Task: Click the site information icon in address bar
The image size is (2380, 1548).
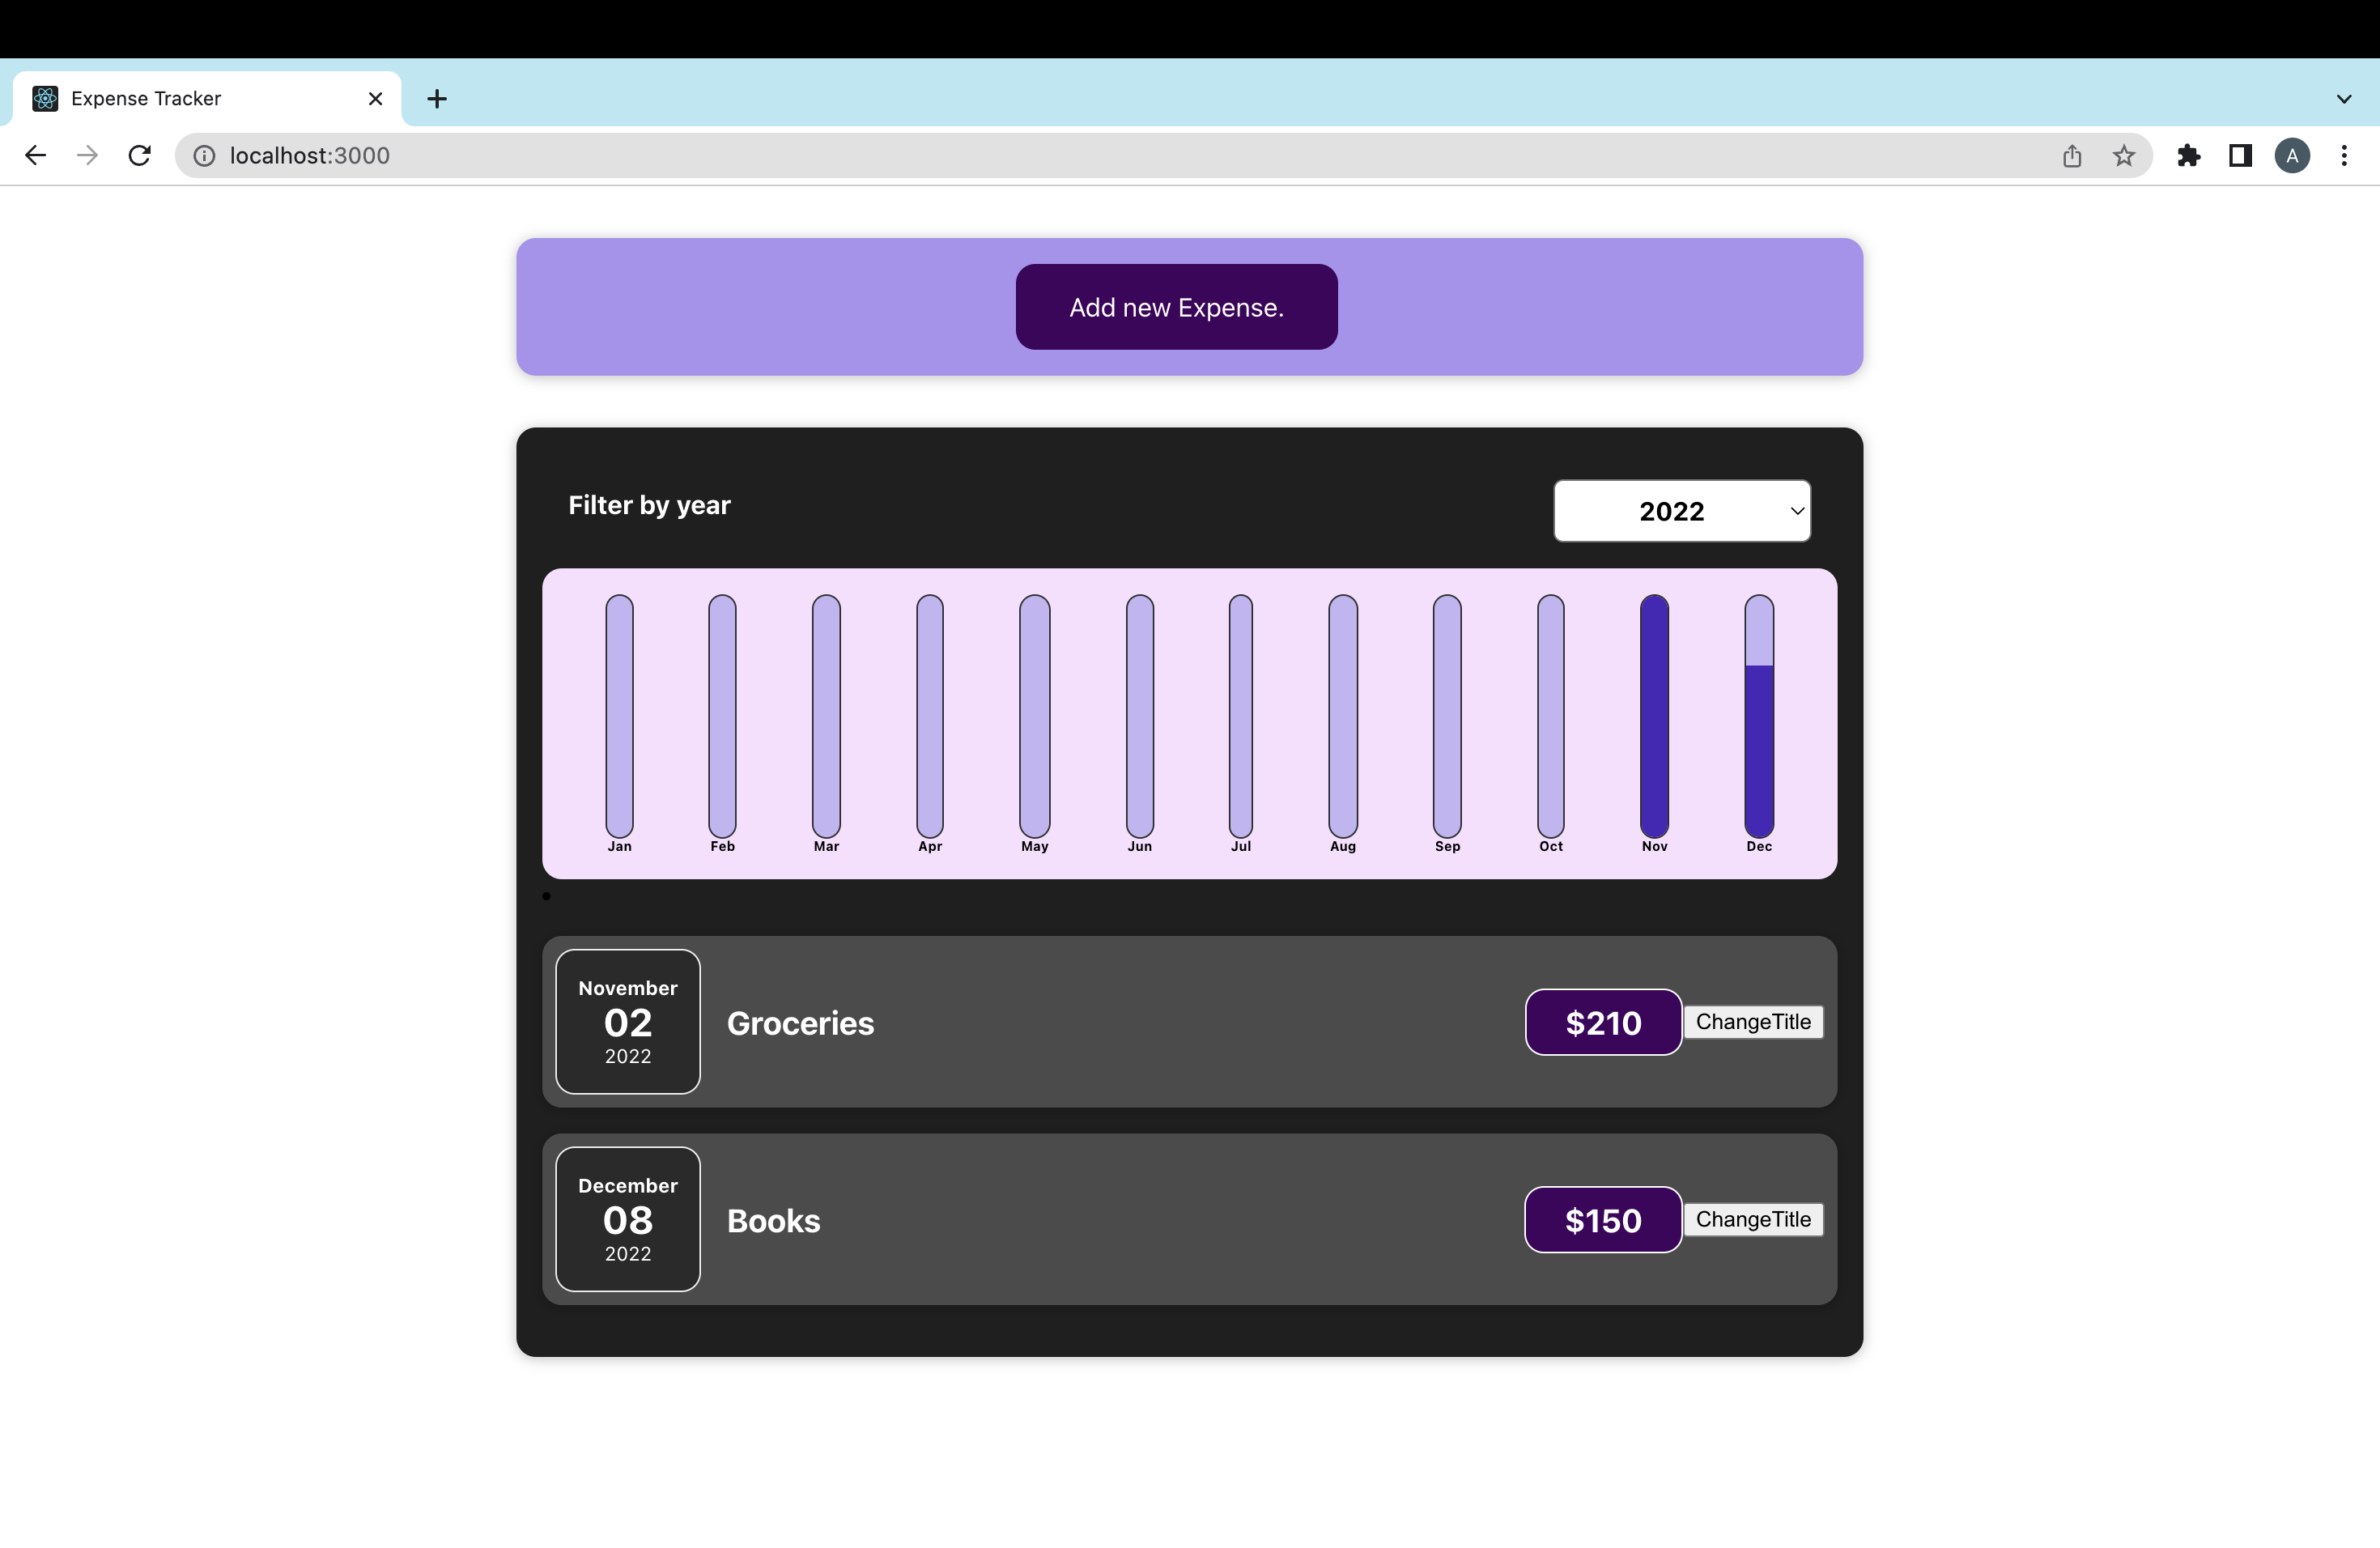Action: (204, 156)
